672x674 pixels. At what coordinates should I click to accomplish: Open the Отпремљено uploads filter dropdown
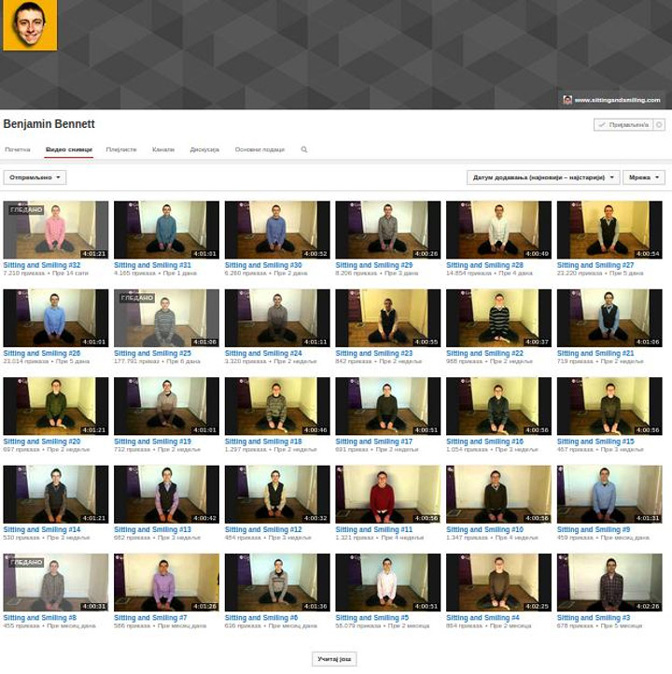tap(36, 177)
